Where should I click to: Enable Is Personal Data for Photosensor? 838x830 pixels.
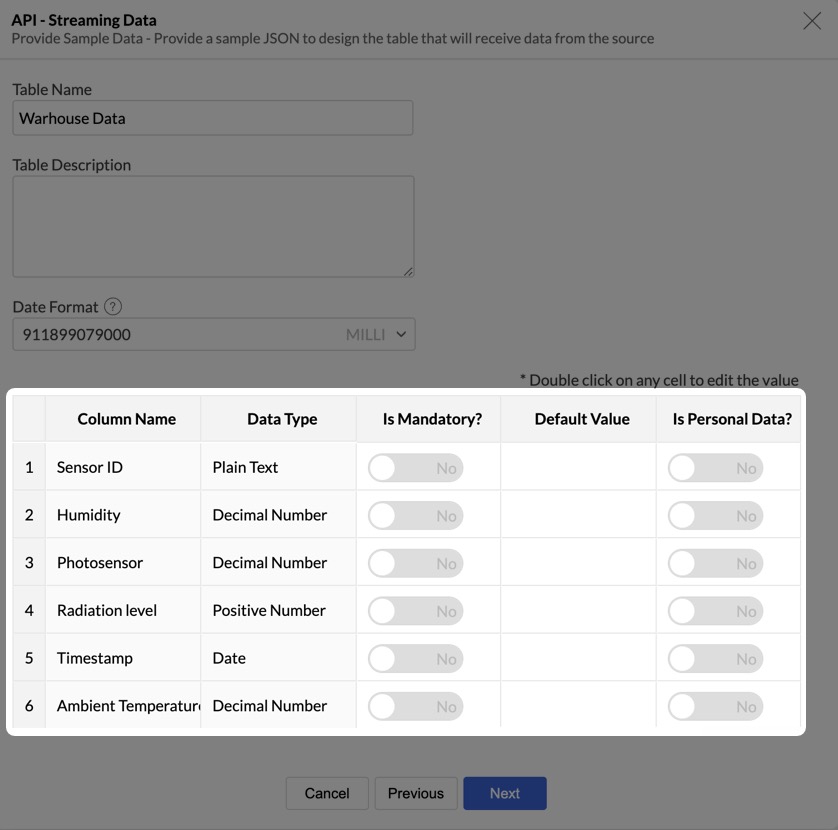tap(715, 563)
